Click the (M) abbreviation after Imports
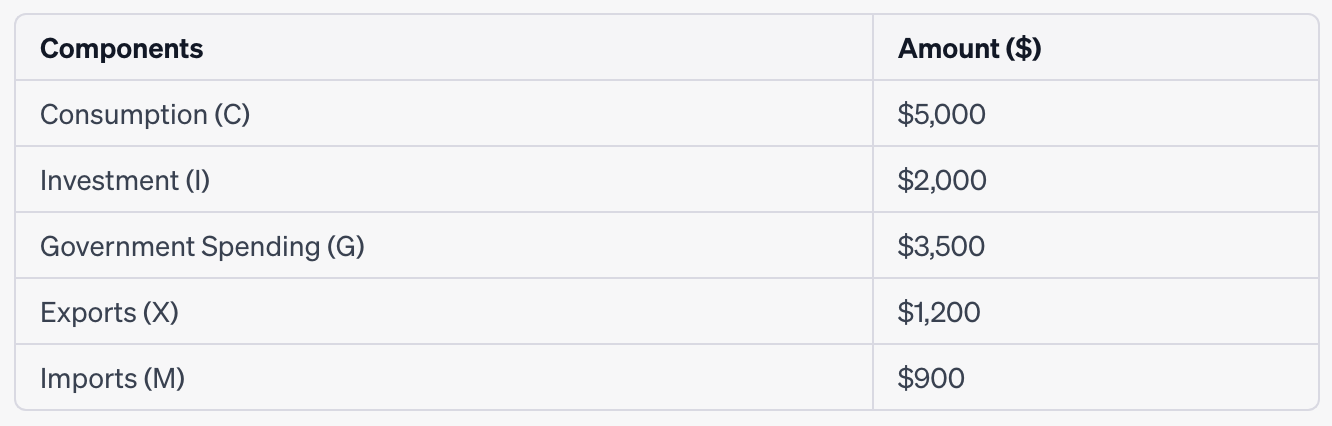The image size is (1332, 426). 164,379
